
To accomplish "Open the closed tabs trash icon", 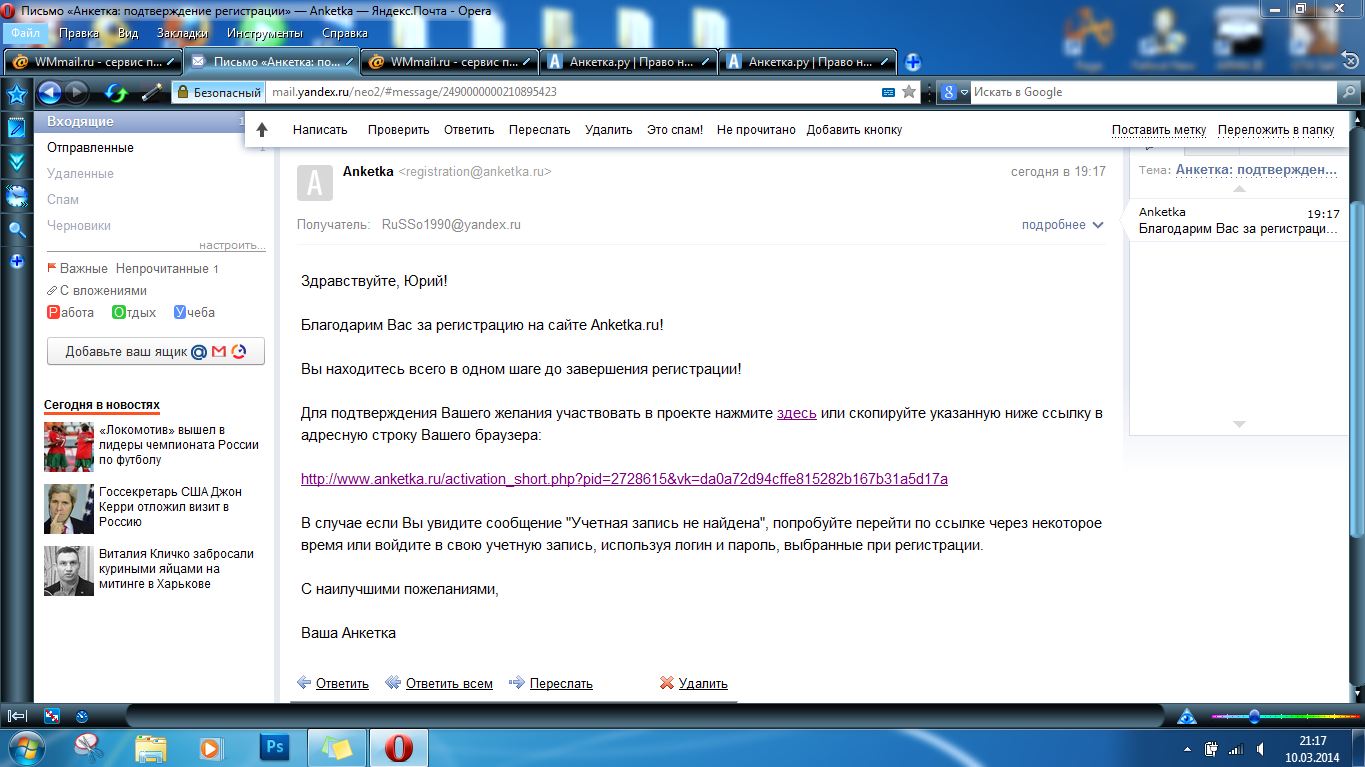I will 1349,62.
